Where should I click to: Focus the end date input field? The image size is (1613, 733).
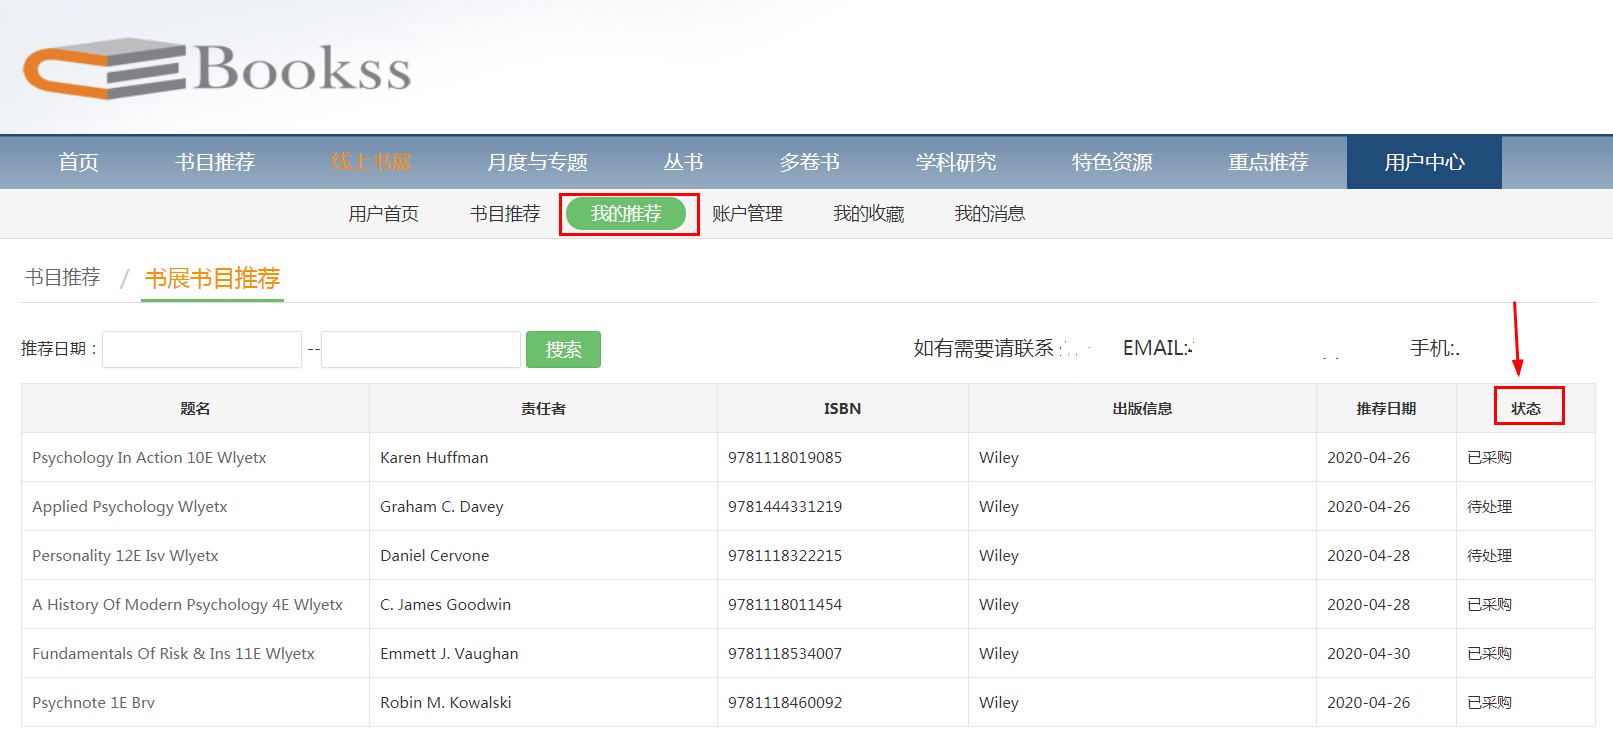point(421,349)
